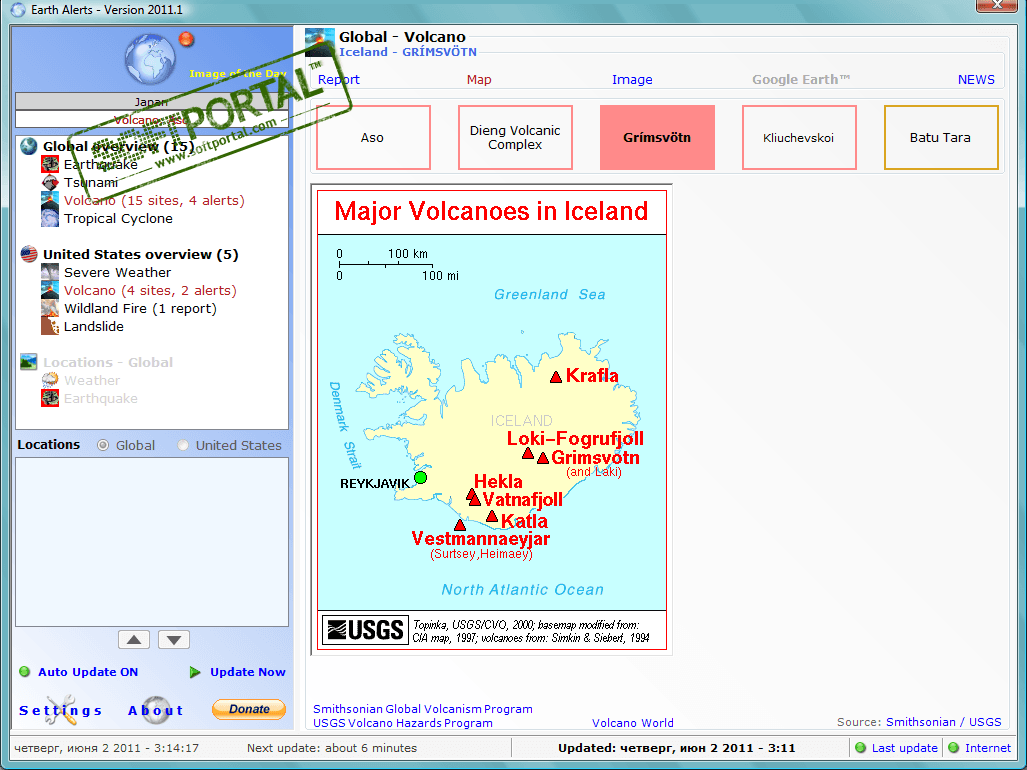Select Volcano (4 sites, 2 alerts)

[x=150, y=290]
